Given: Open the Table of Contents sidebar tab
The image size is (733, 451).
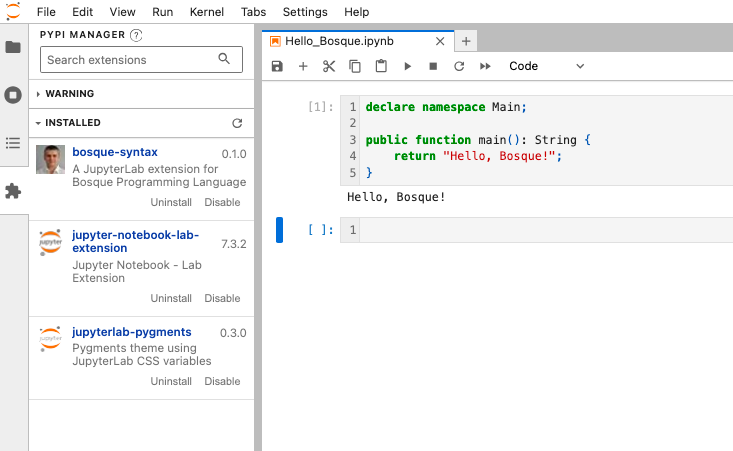Looking at the screenshot, I should 13,143.
